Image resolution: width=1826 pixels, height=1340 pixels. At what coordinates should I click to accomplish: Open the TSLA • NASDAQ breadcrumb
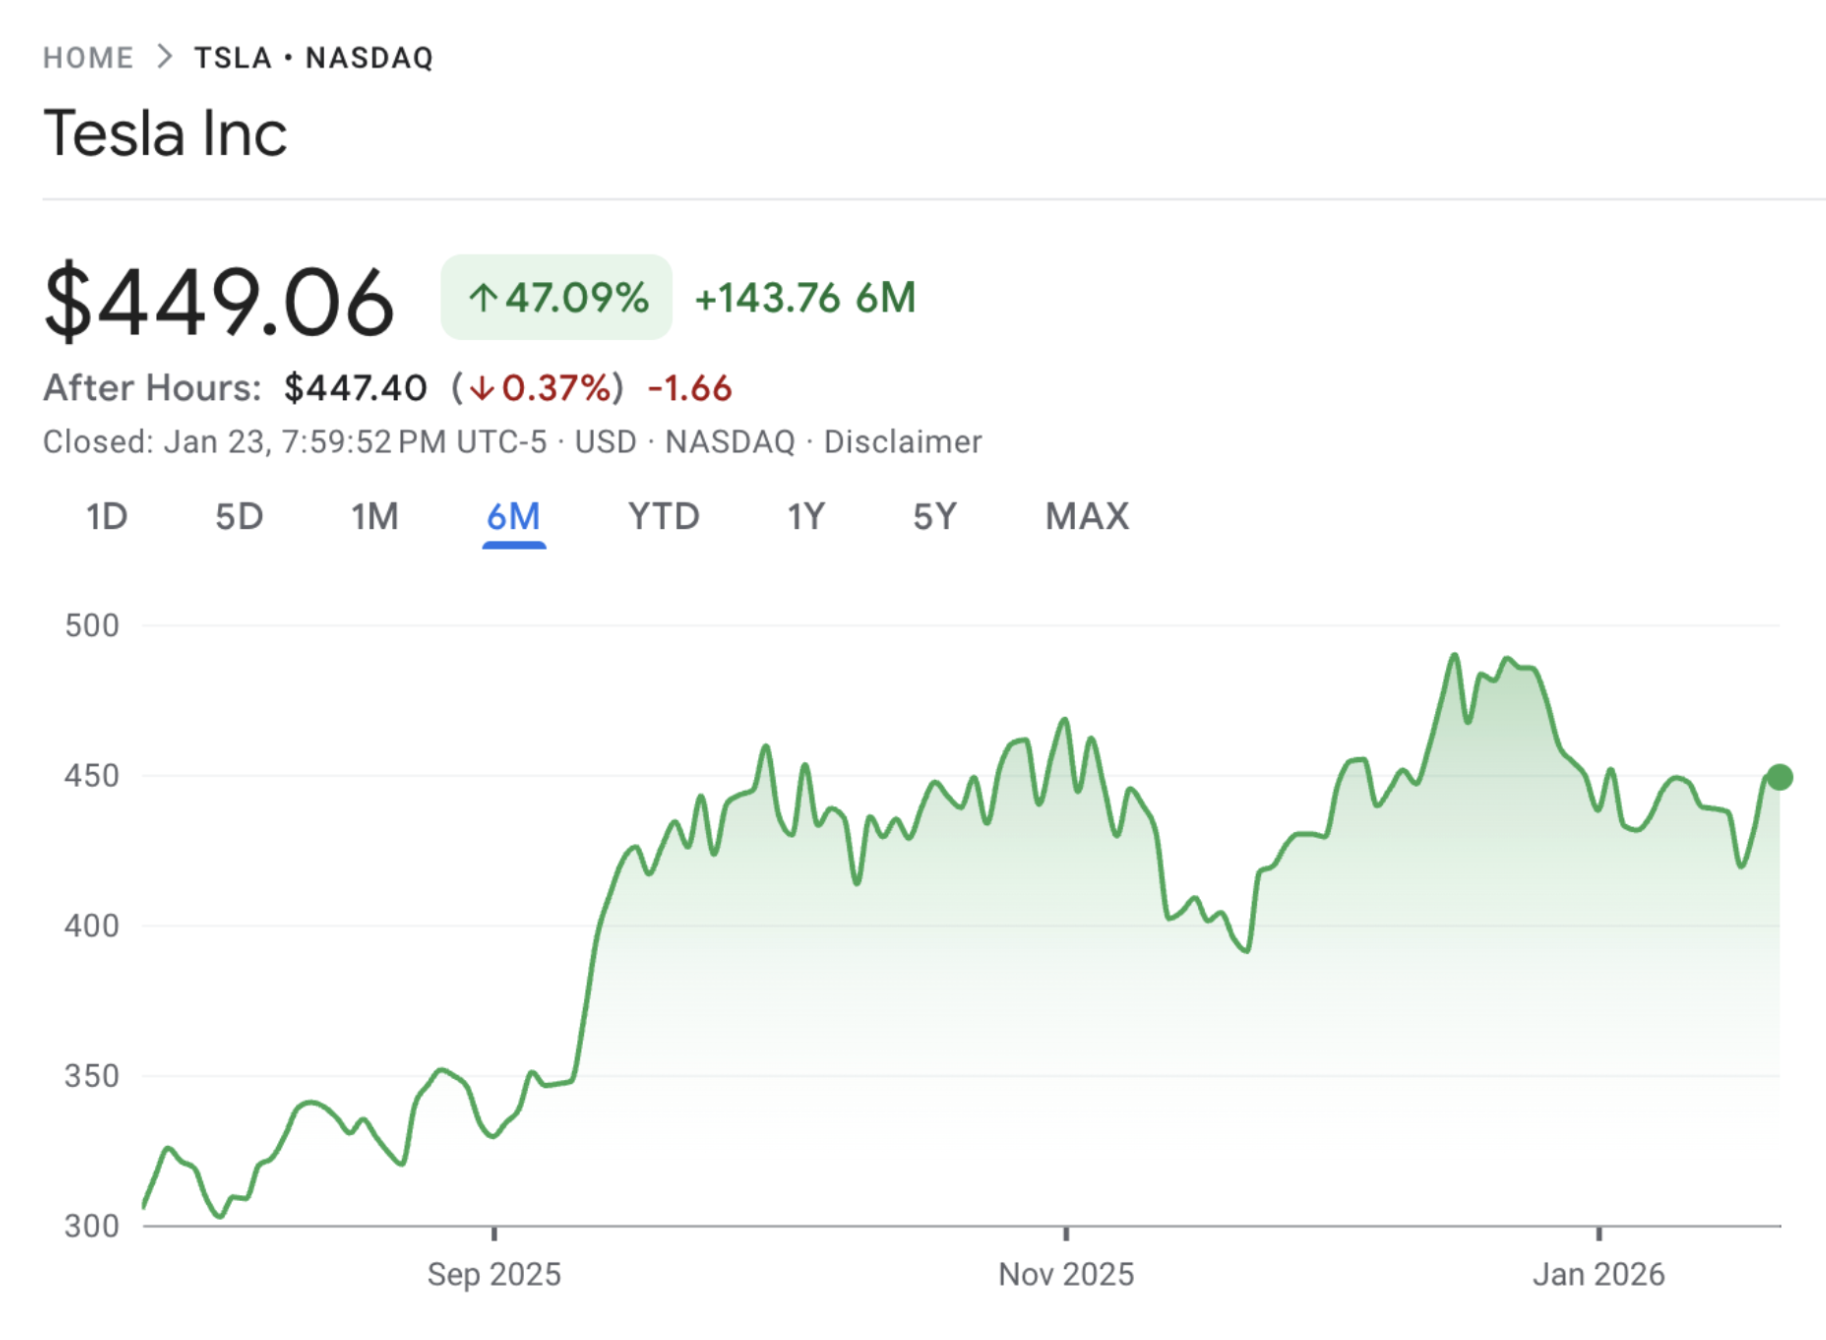pyautogui.click(x=314, y=58)
